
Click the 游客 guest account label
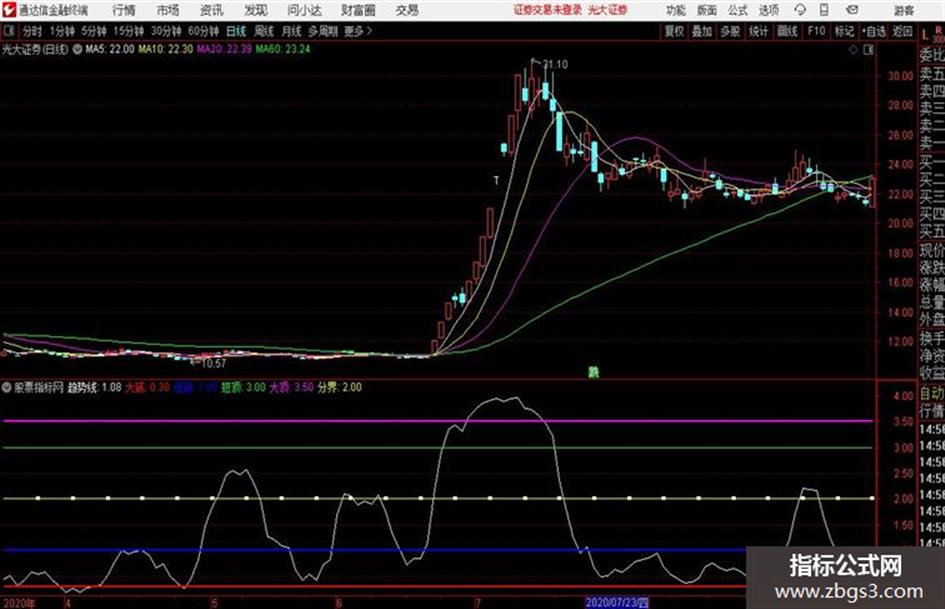click(x=904, y=10)
